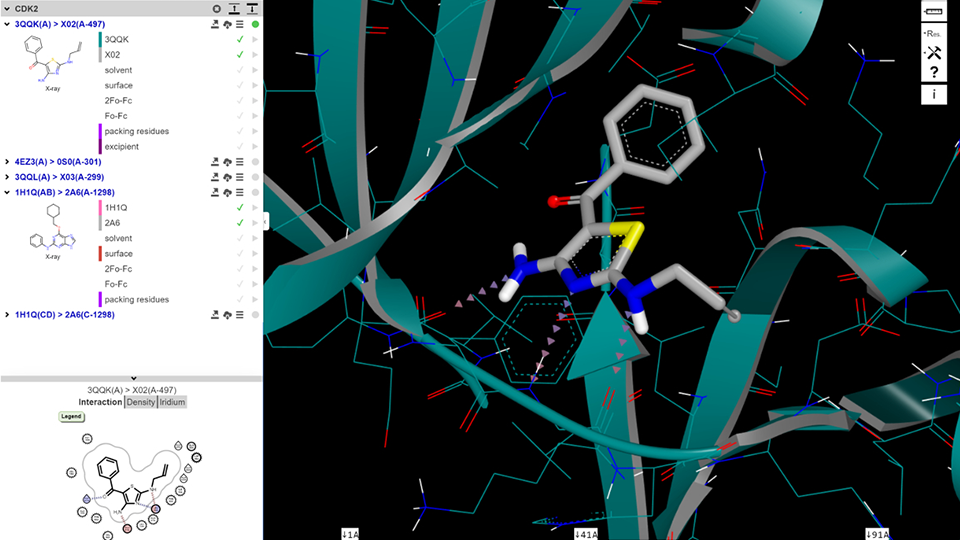Click the down chevron on the panel divider
This screenshot has width=960, height=540.
133,378
